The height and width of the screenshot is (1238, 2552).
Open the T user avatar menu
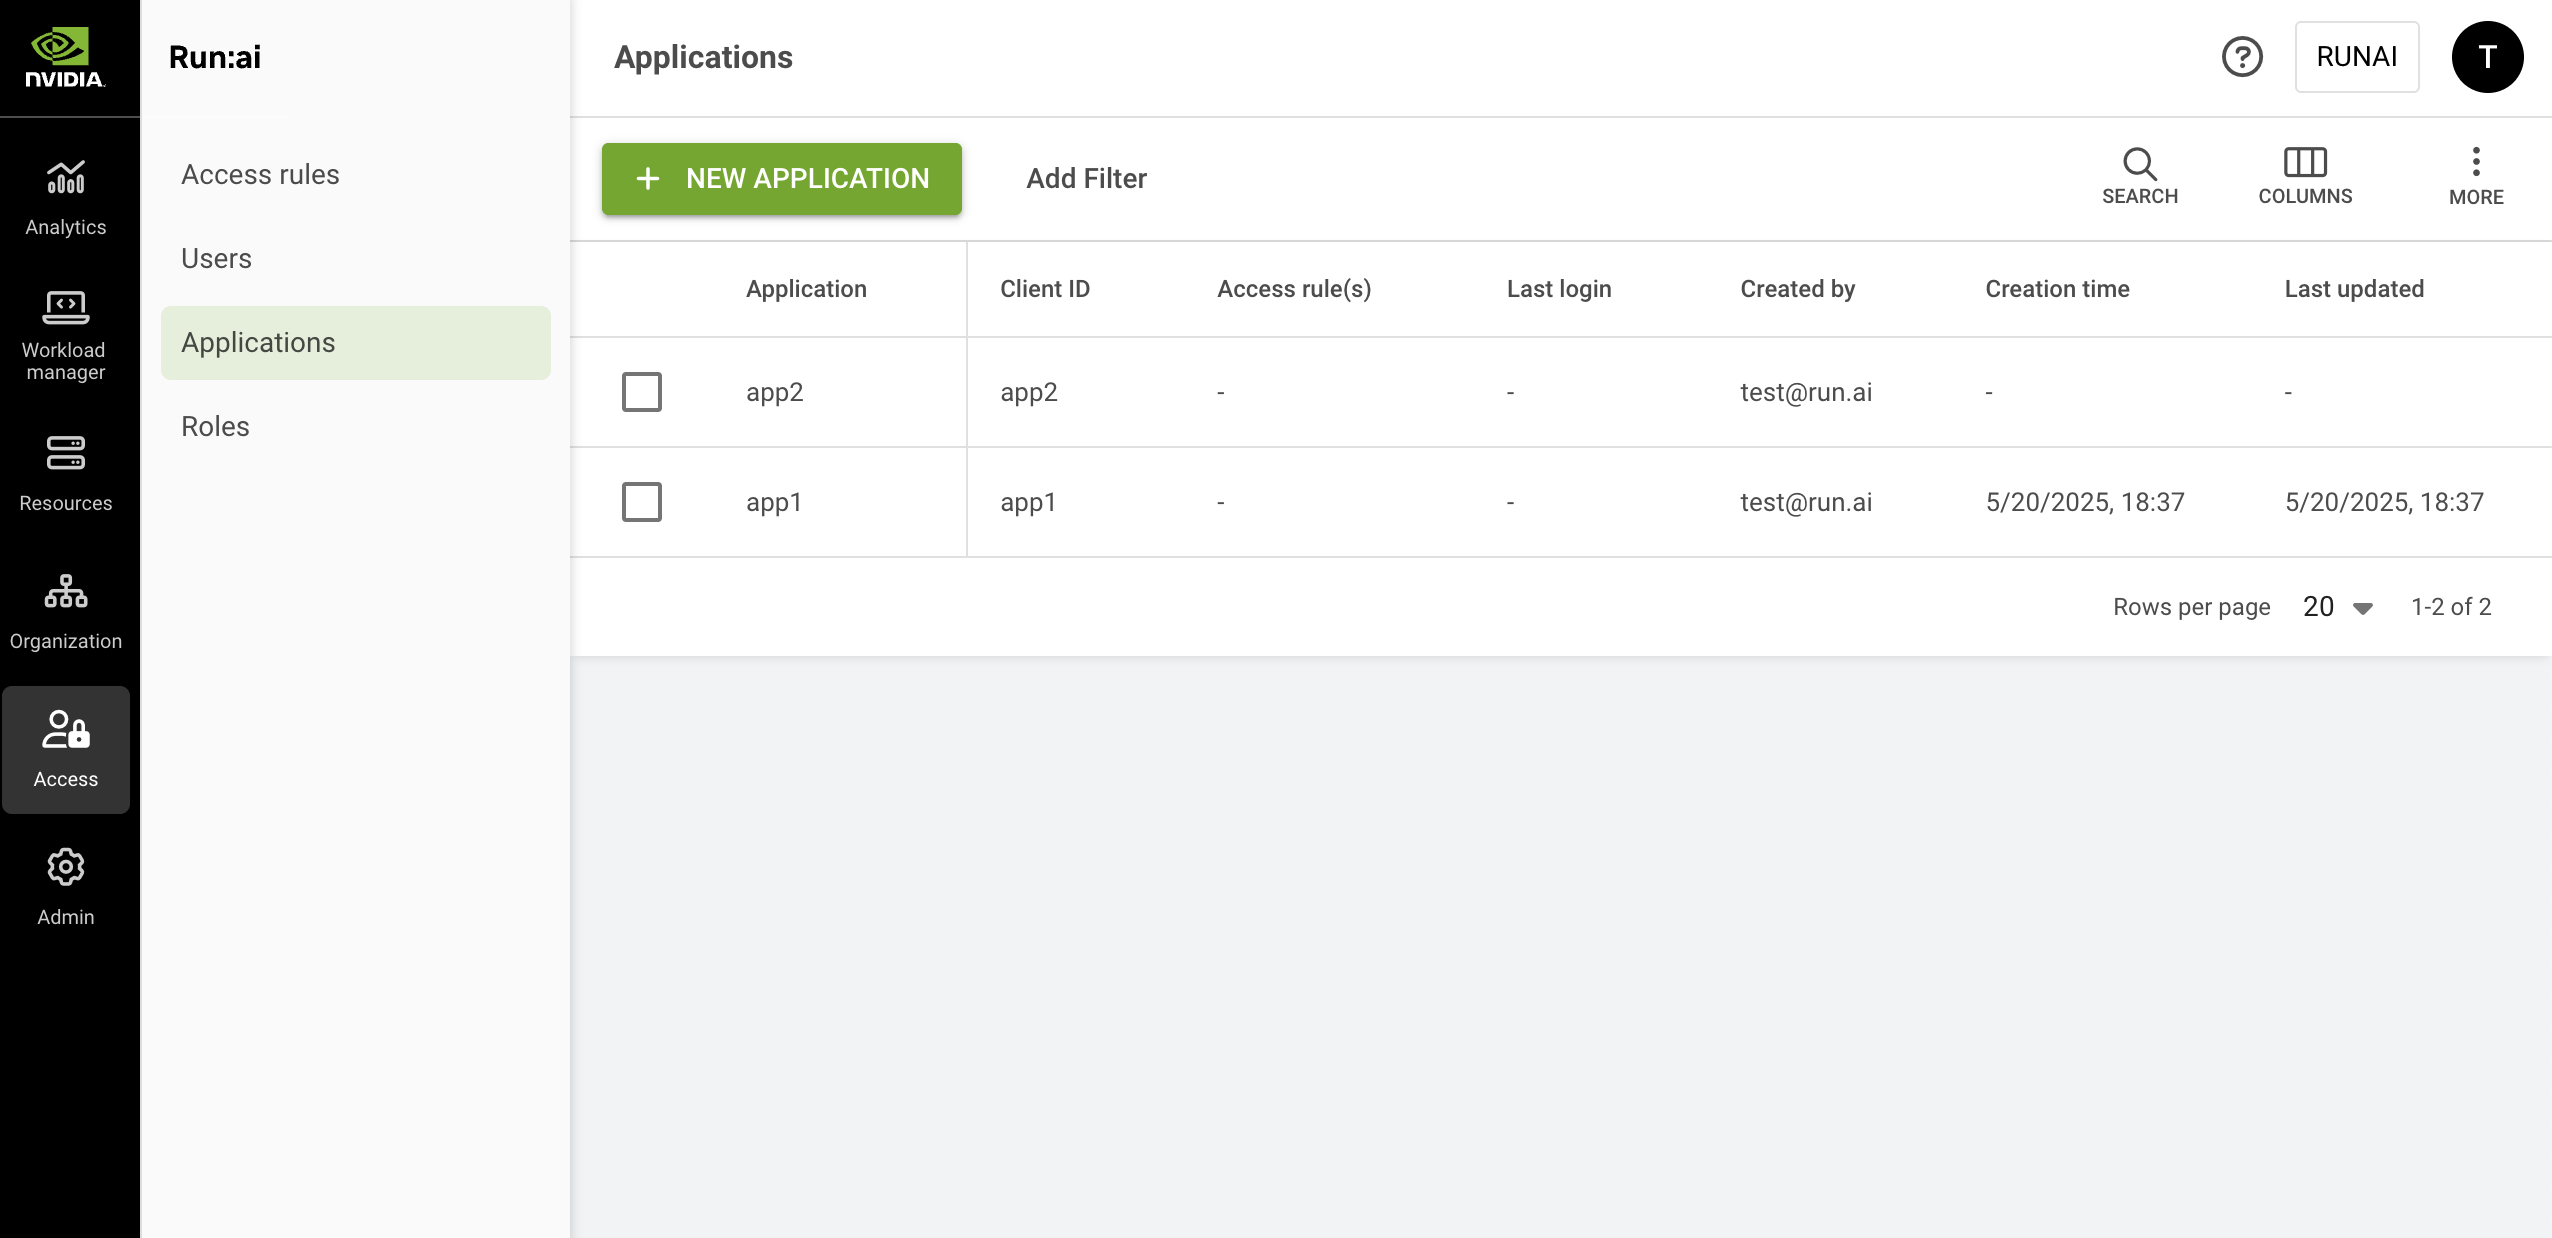(x=2487, y=57)
